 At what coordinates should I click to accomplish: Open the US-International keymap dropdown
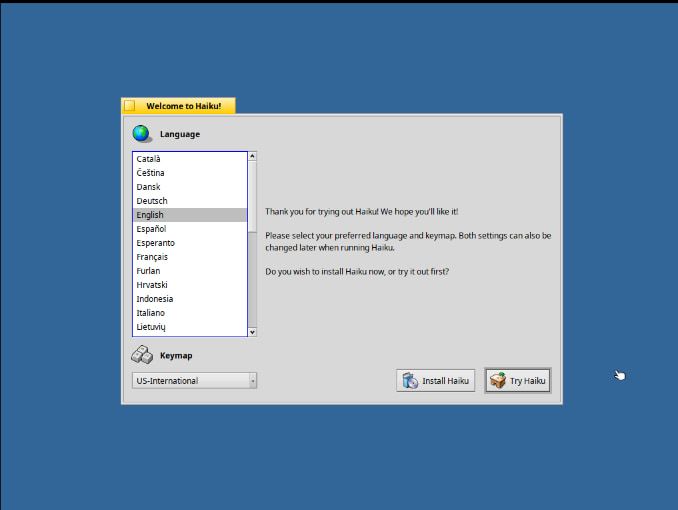click(x=194, y=381)
